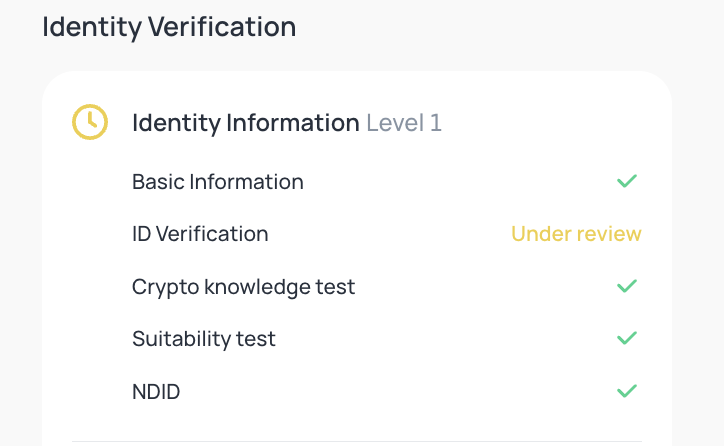Screen dimensions: 724x446
Task: Click the word test in the Suitability test label
Action: (256, 339)
